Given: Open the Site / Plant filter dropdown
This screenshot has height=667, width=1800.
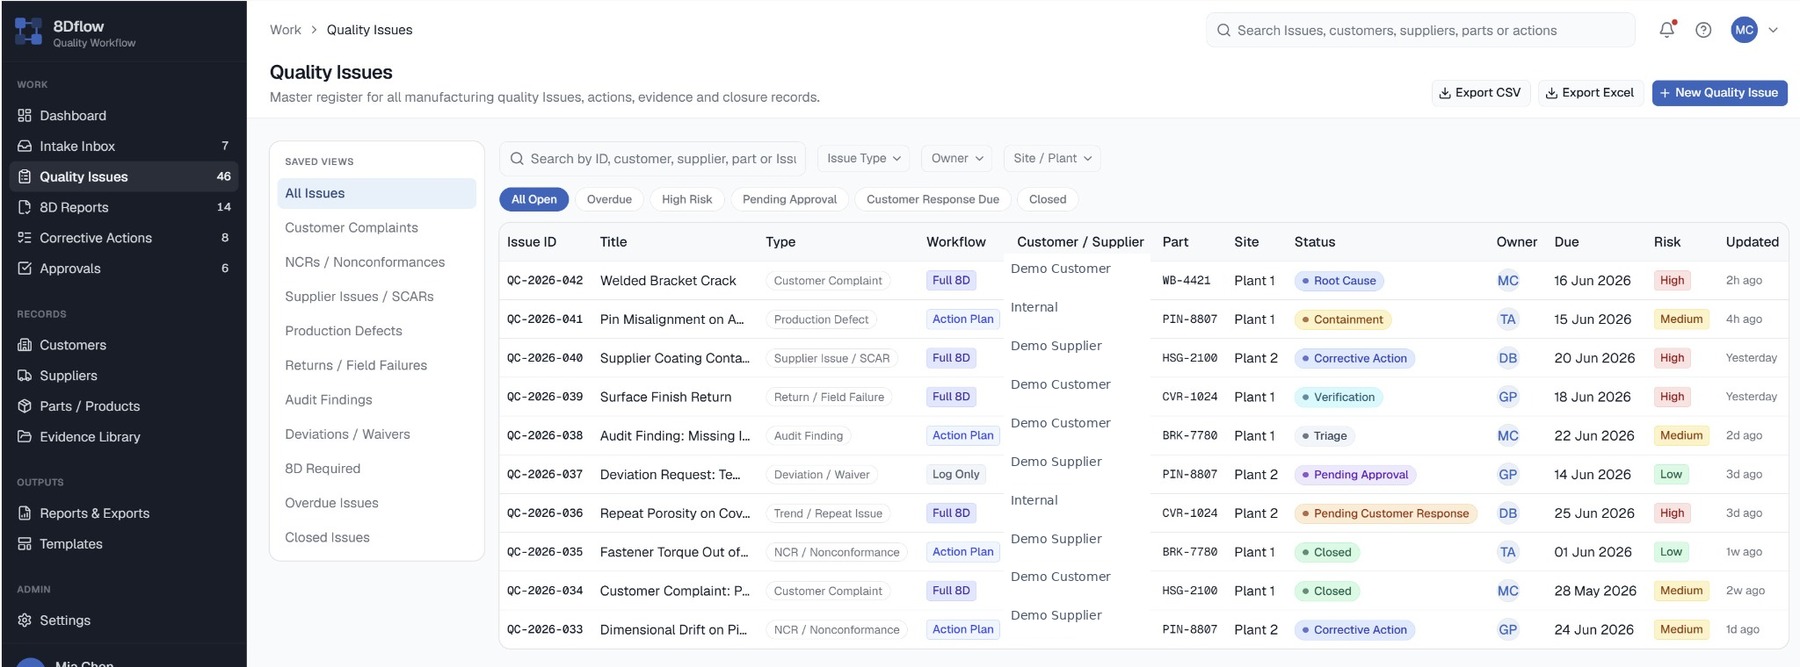Looking at the screenshot, I should coord(1052,158).
